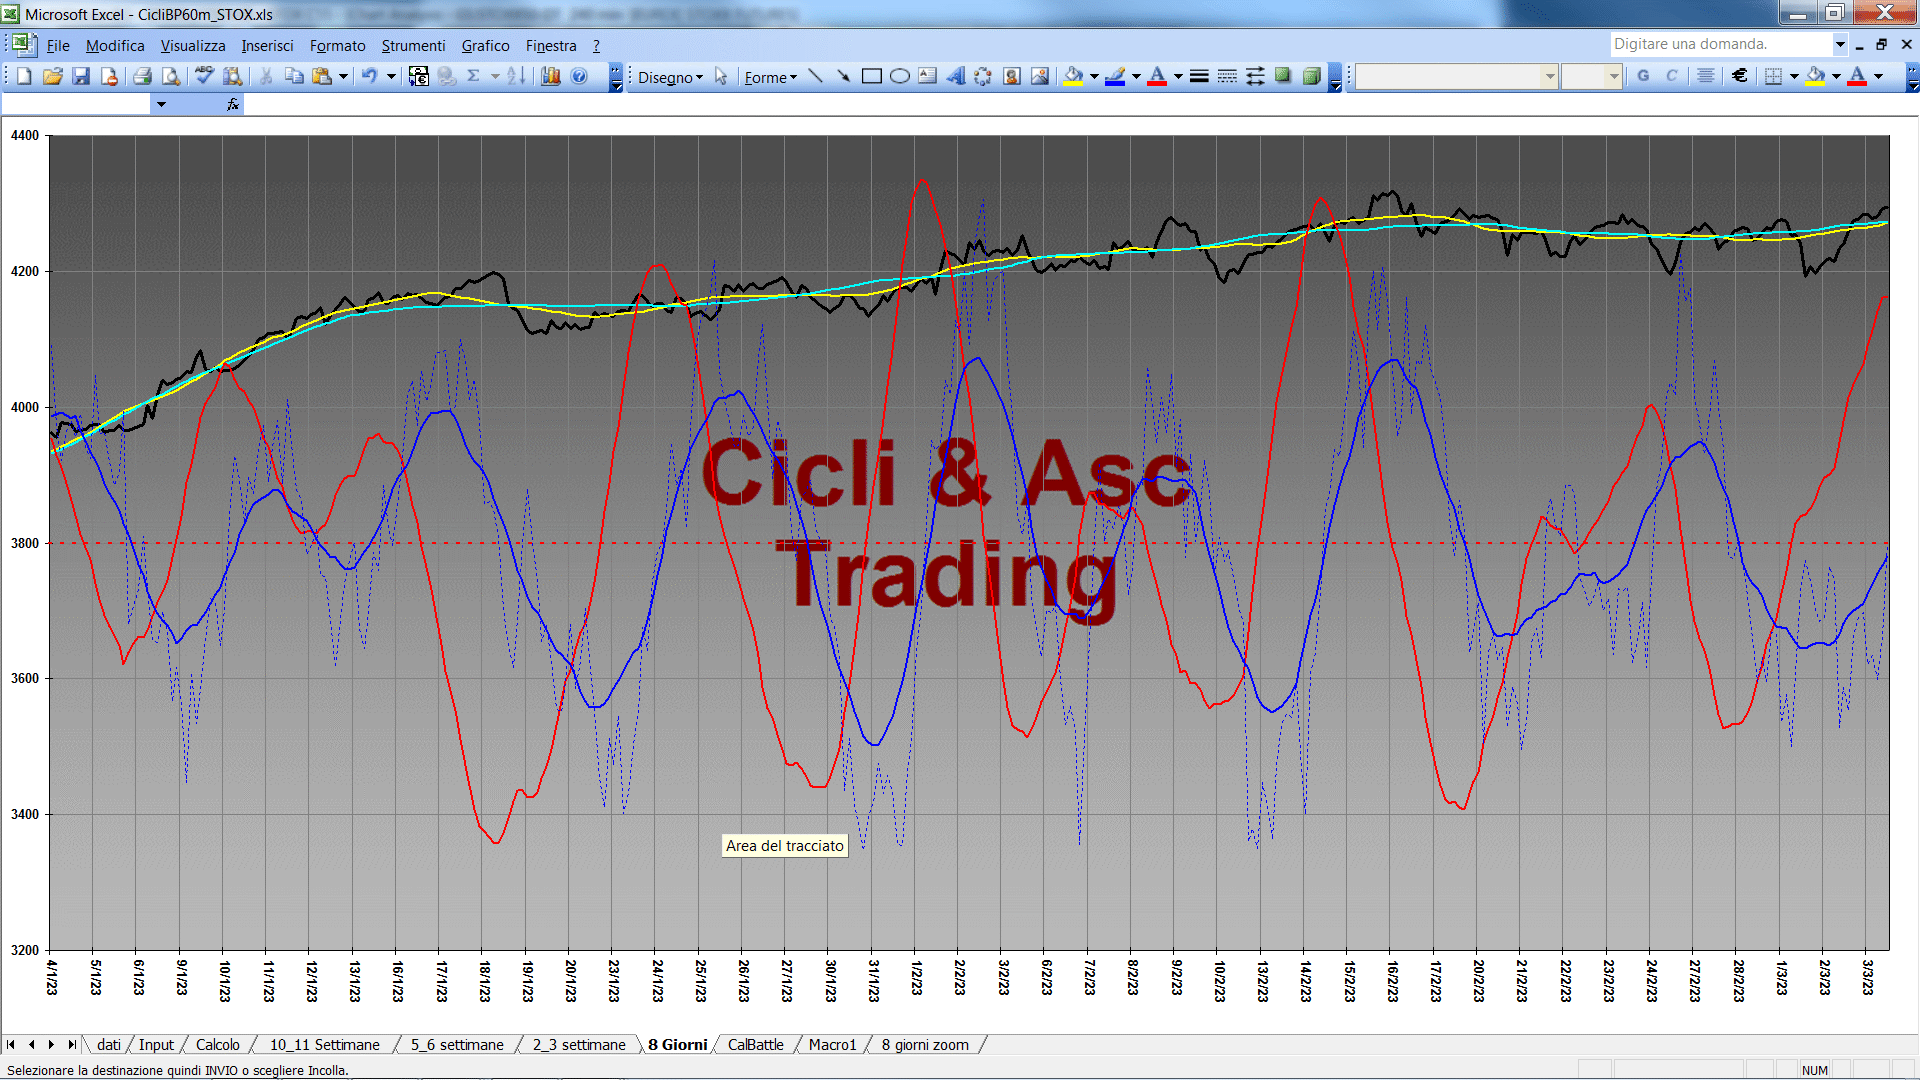1920x1080 pixels.
Task: Select the Oval drawing tool
Action: coord(899,76)
